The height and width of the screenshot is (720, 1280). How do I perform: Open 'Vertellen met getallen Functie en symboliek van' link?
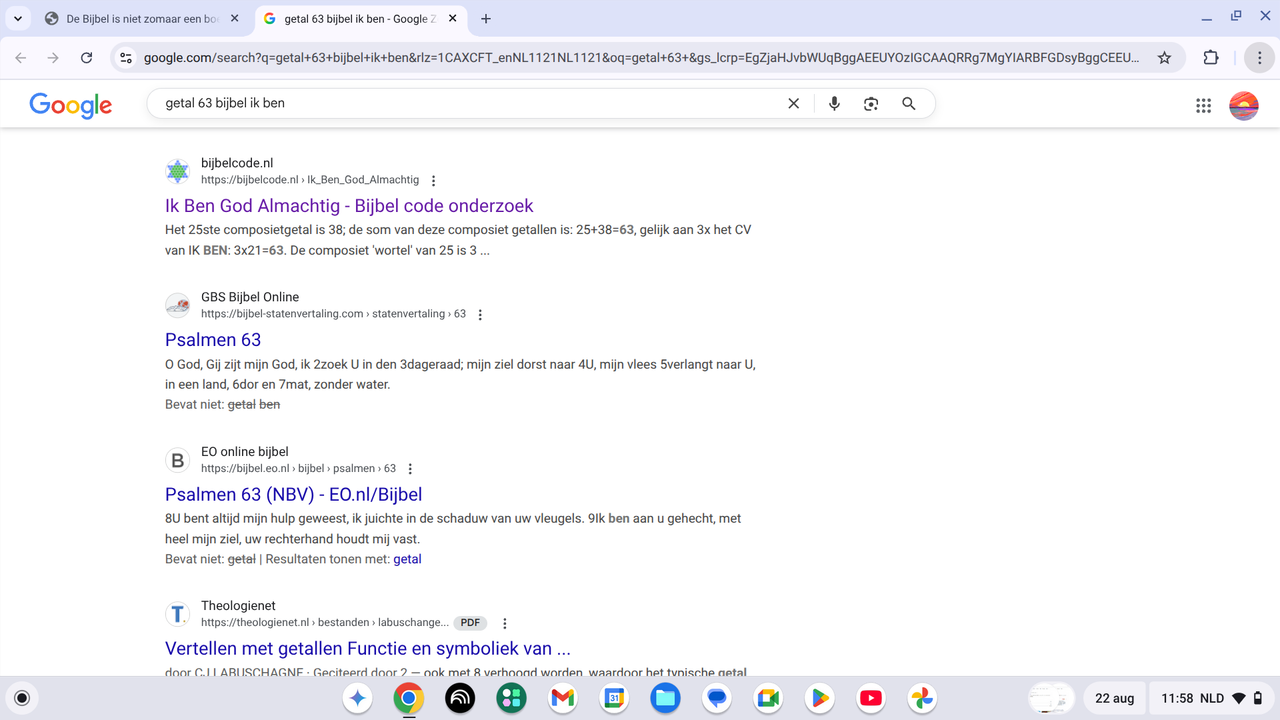click(368, 649)
